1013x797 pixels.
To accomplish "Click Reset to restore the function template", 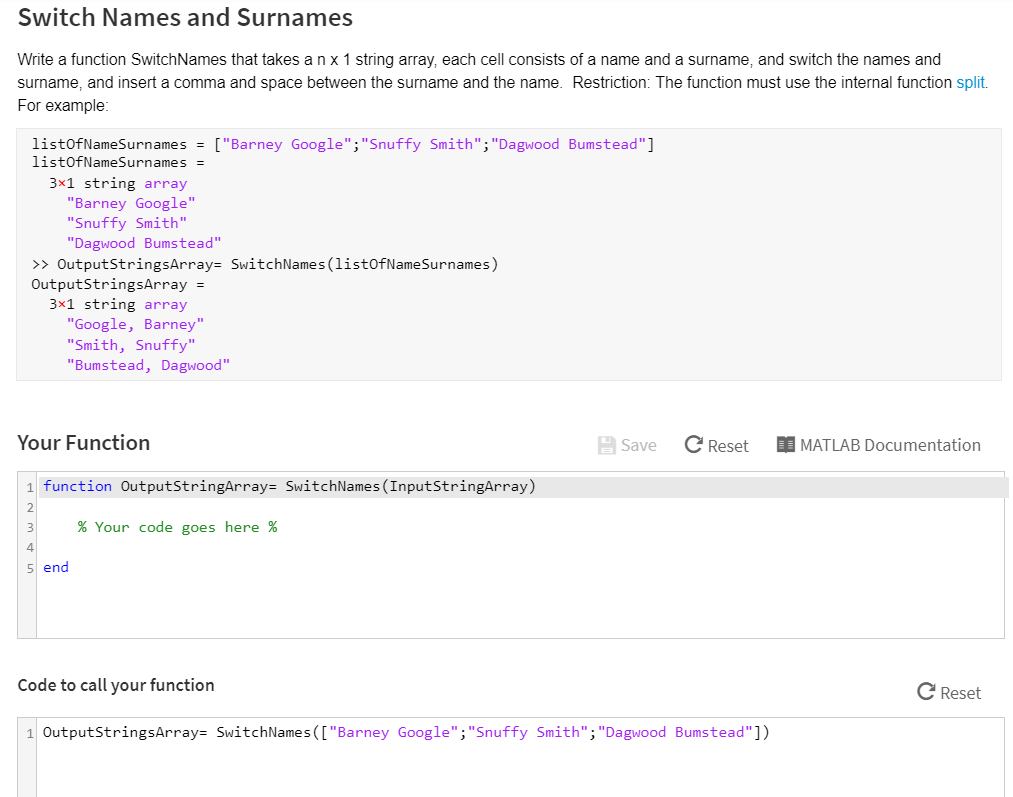I will pyautogui.click(x=725, y=445).
